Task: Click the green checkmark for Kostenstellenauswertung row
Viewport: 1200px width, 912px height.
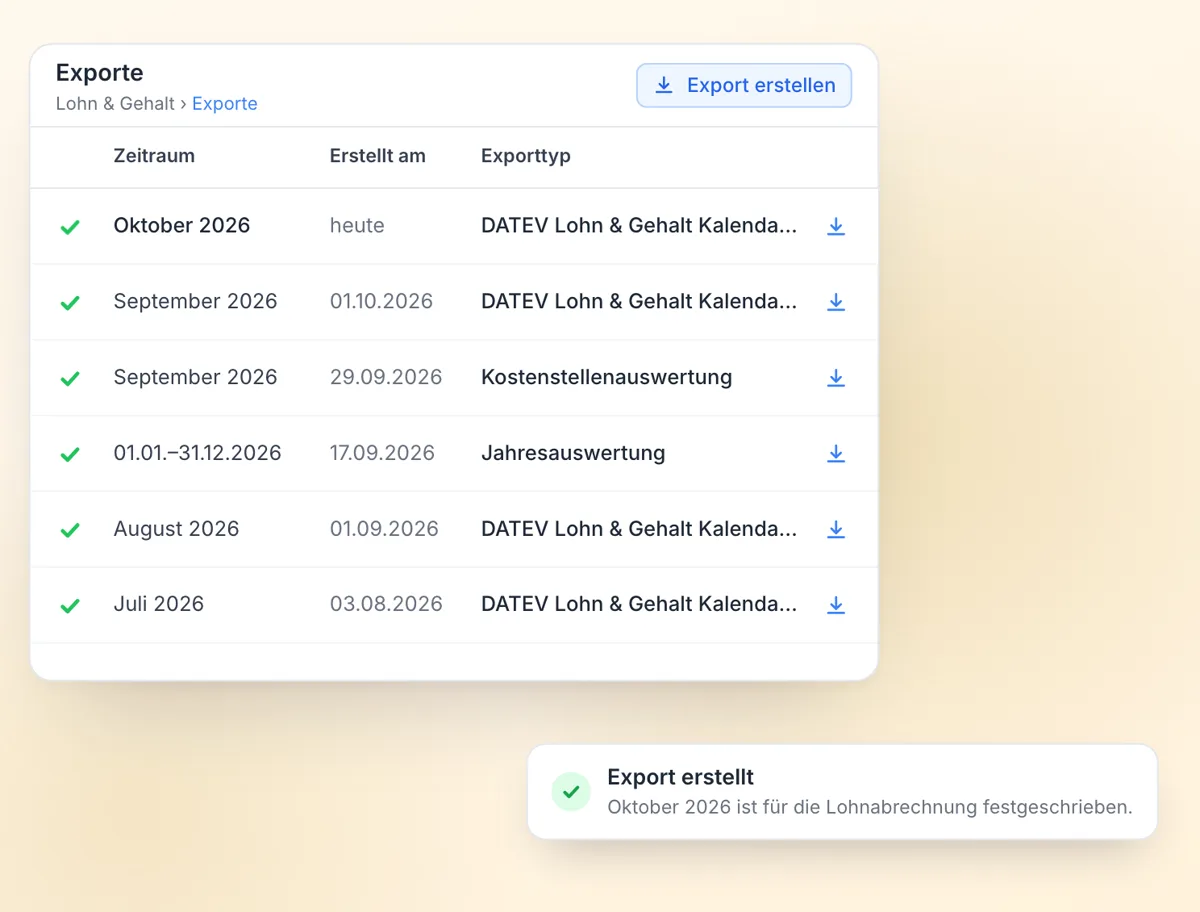Action: (x=70, y=379)
